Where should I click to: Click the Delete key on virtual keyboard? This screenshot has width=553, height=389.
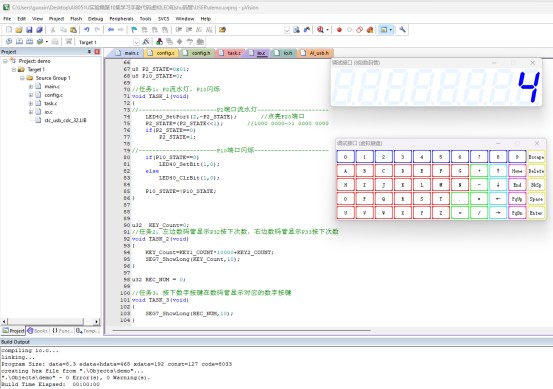point(536,171)
